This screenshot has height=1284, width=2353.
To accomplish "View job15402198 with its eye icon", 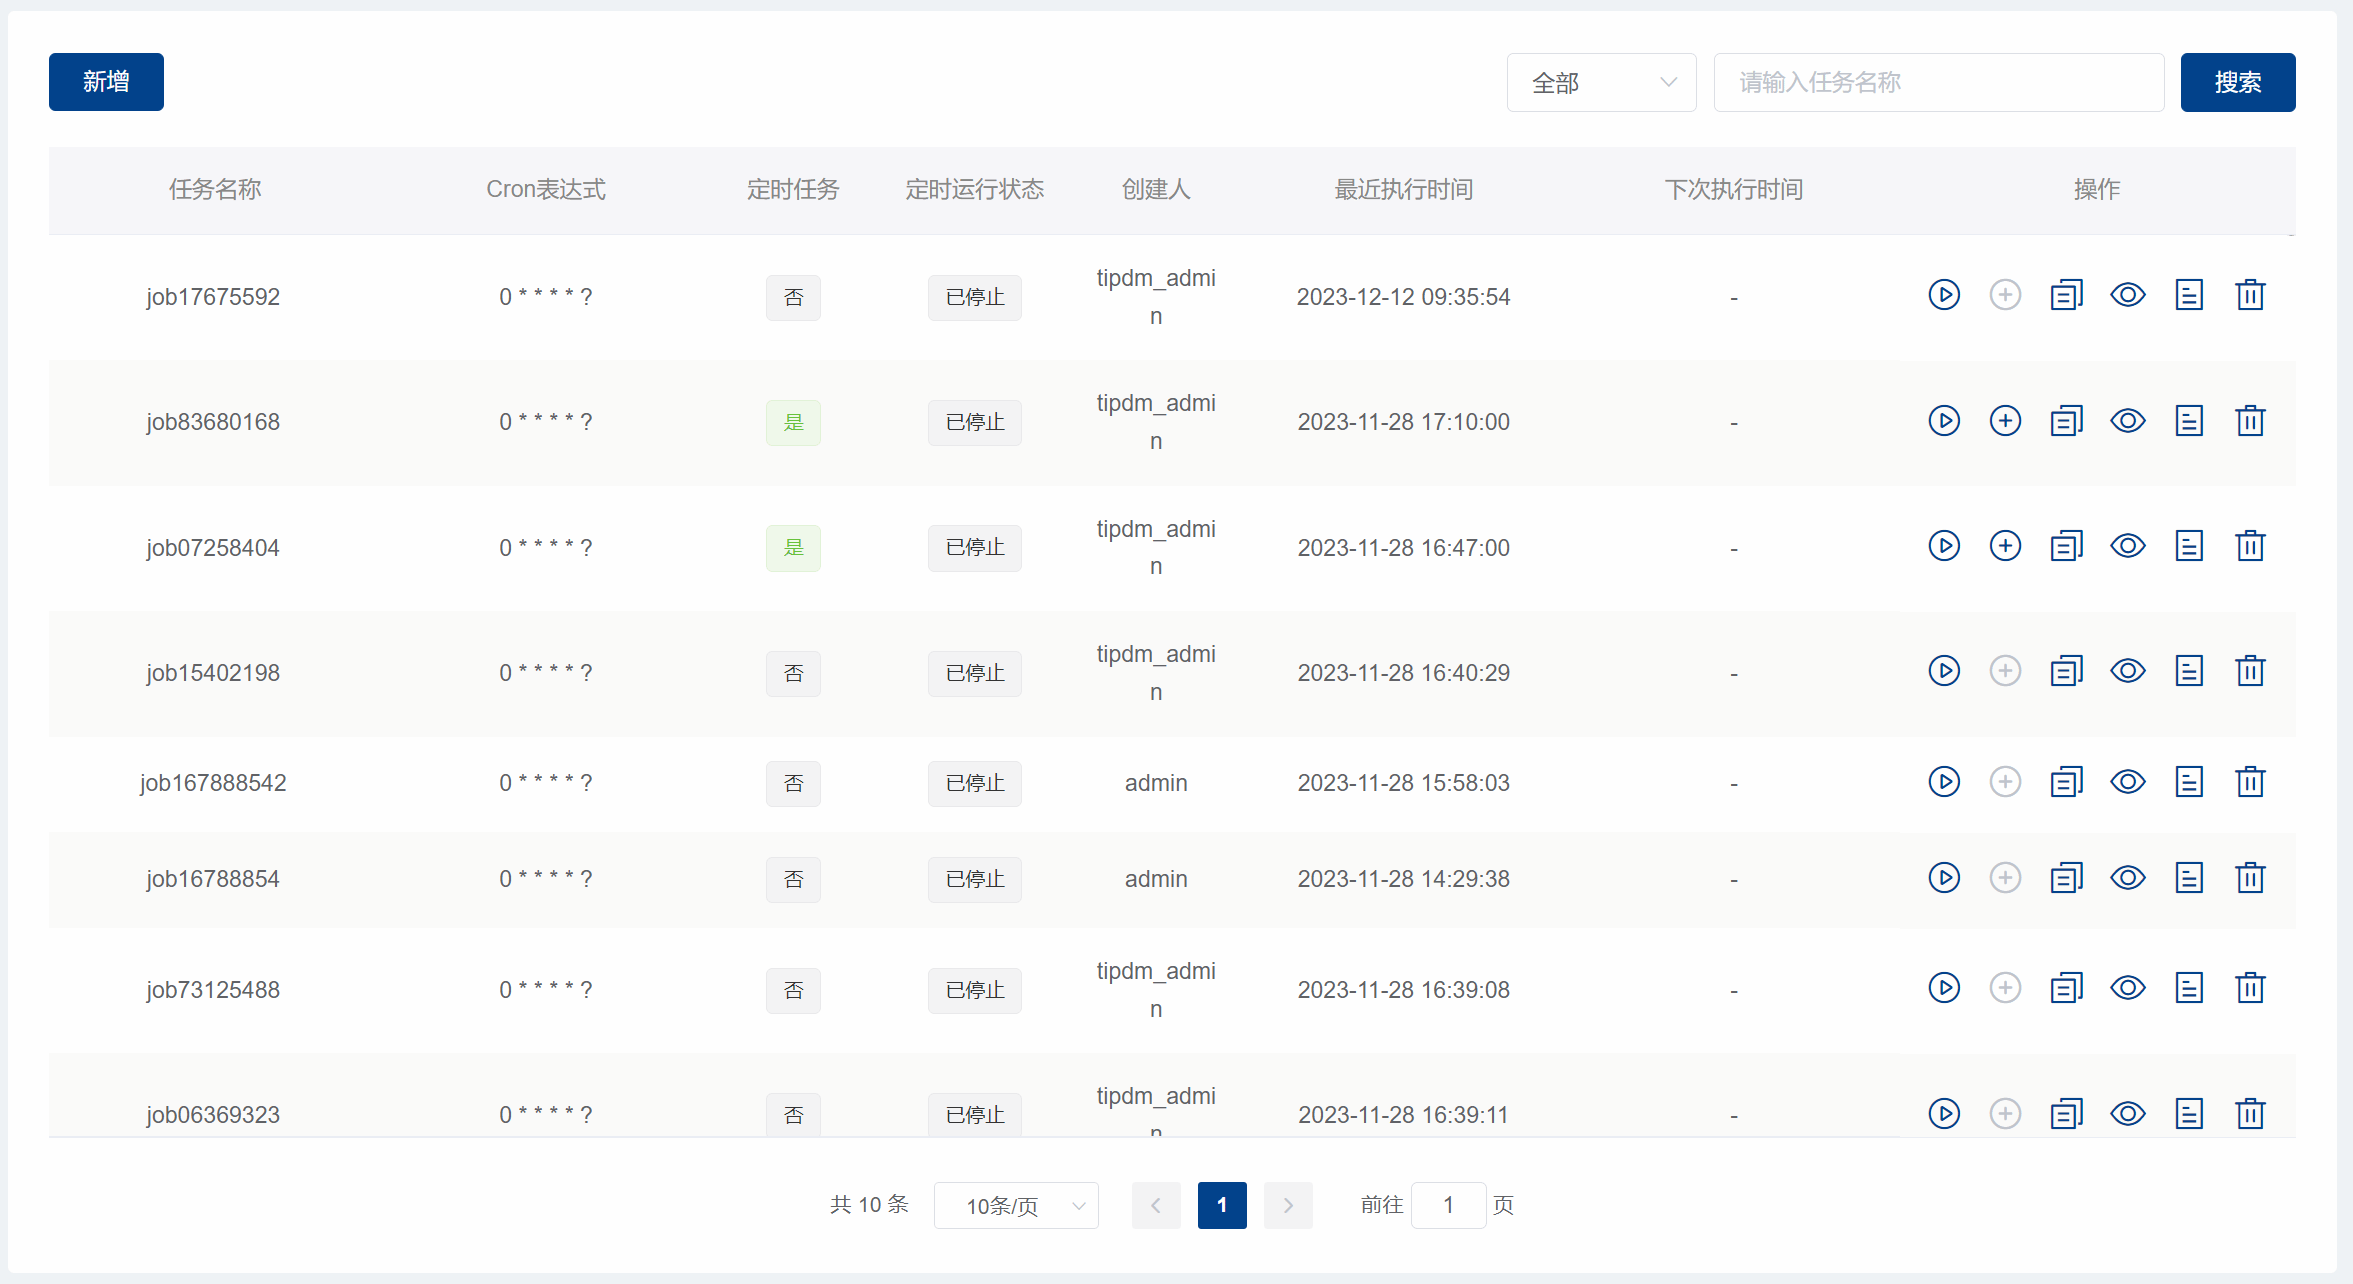I will click(2127, 671).
